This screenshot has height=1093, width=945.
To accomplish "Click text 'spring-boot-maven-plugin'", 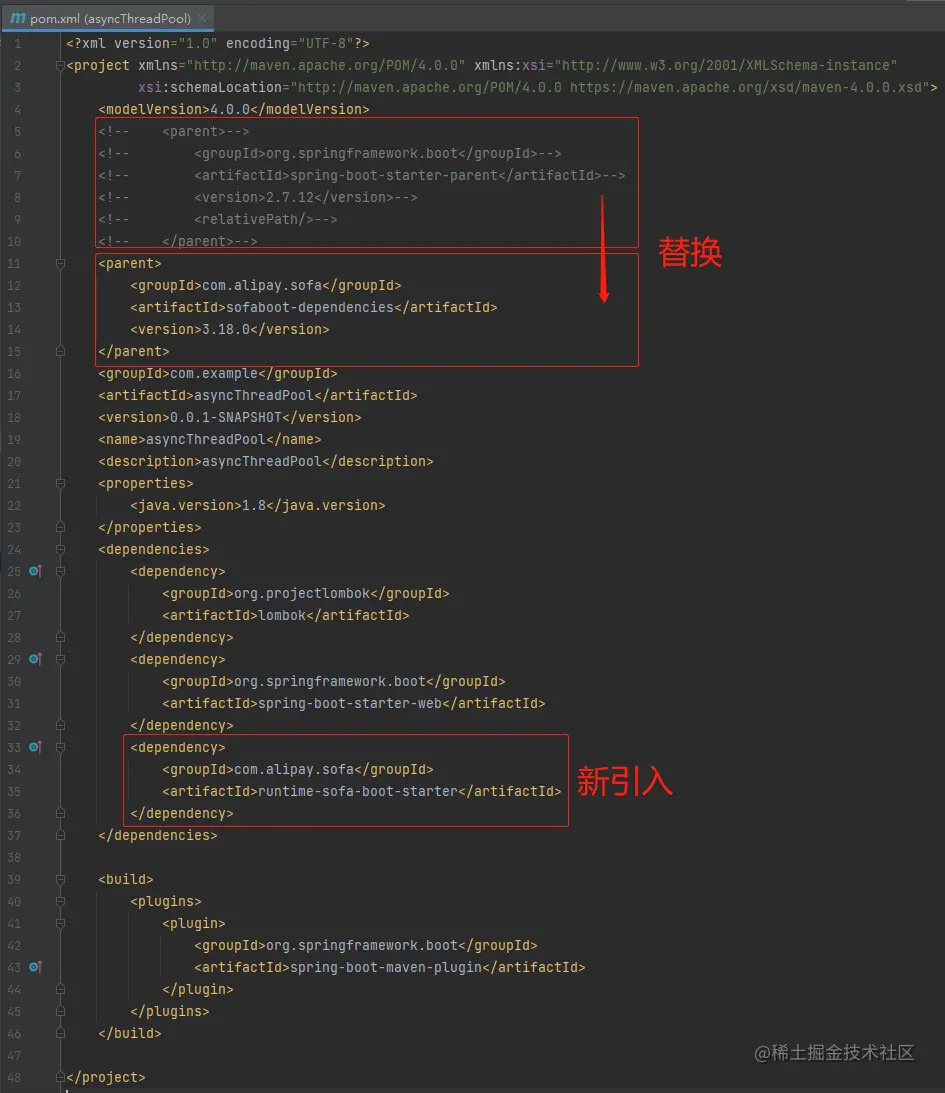I will click(x=386, y=968).
